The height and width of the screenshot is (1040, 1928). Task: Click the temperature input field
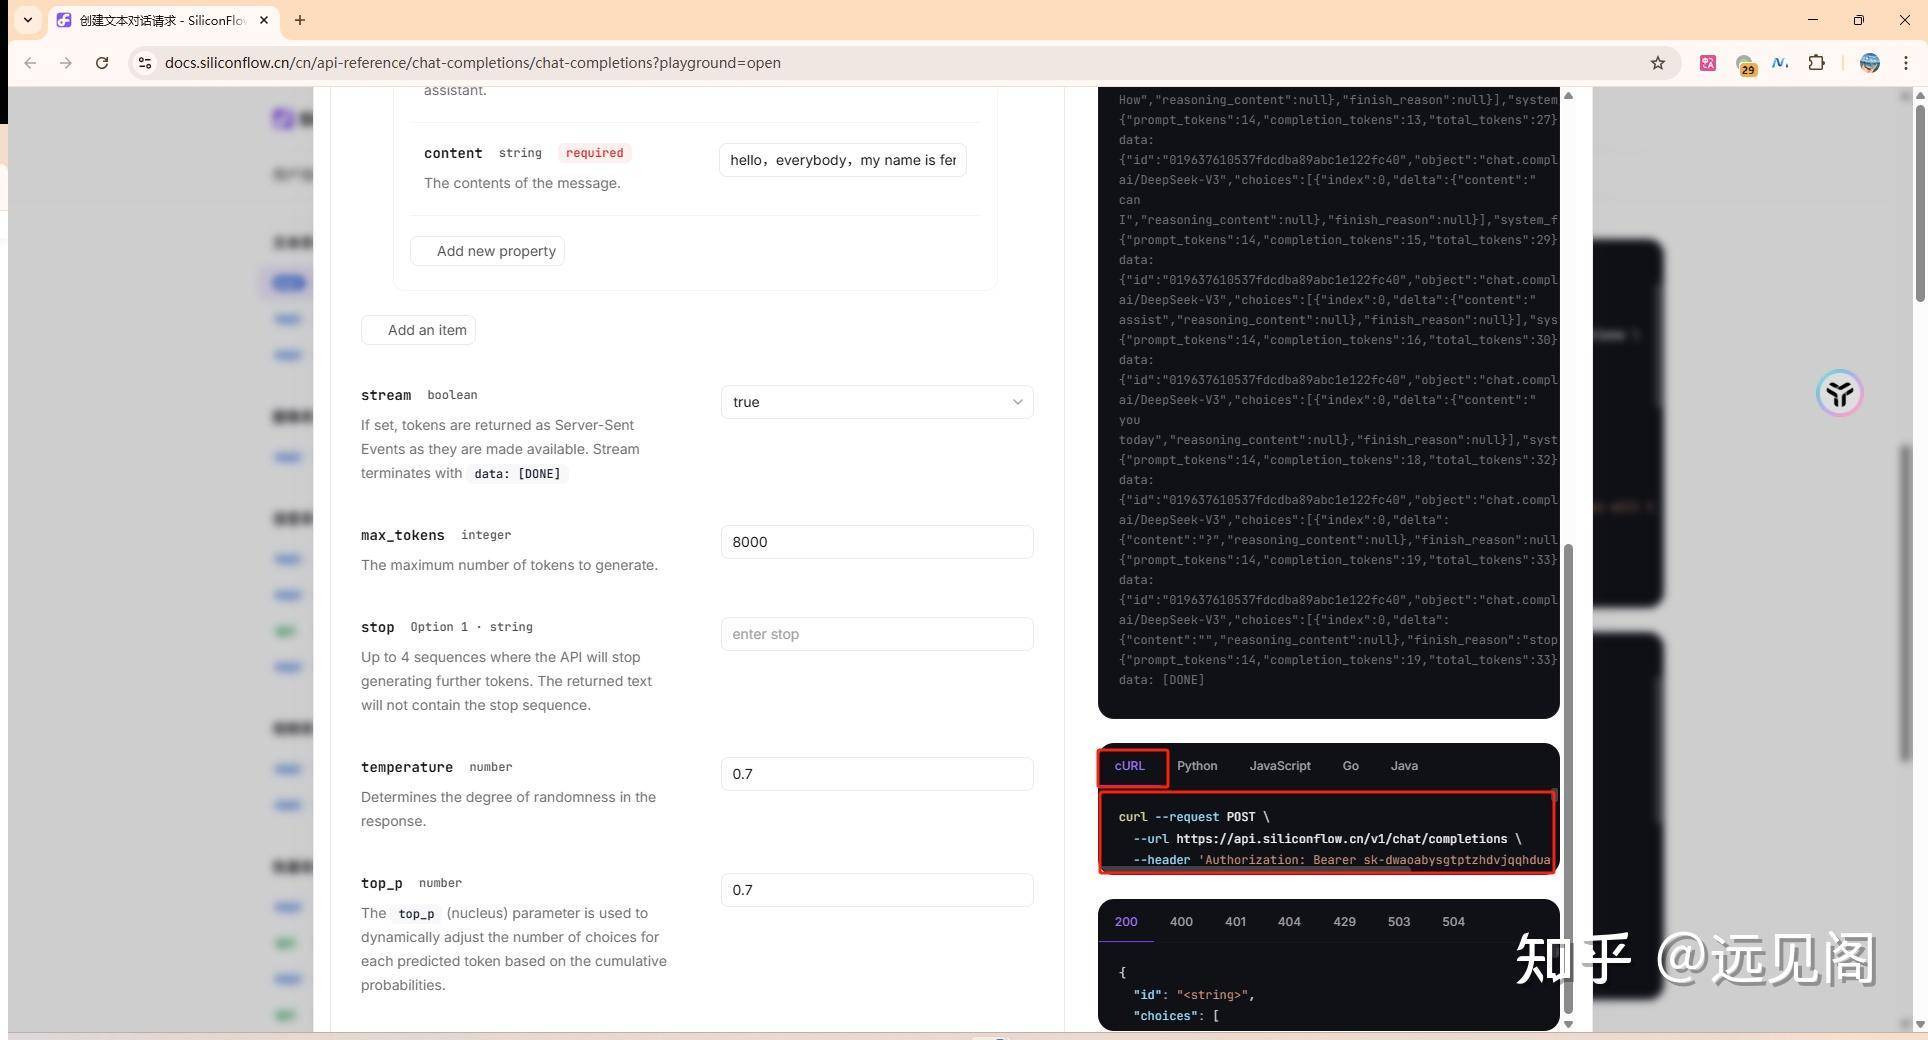(x=877, y=774)
